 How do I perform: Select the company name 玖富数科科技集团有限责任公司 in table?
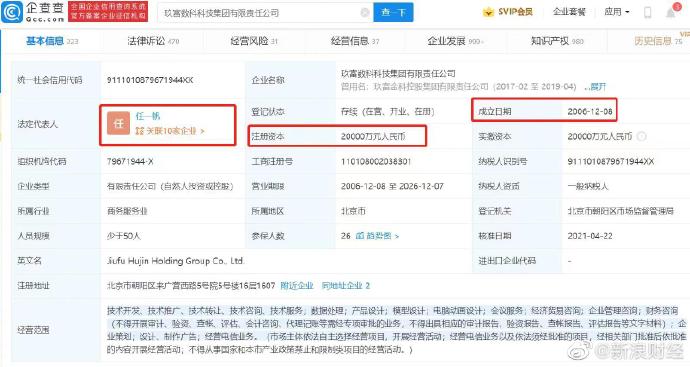pos(398,73)
